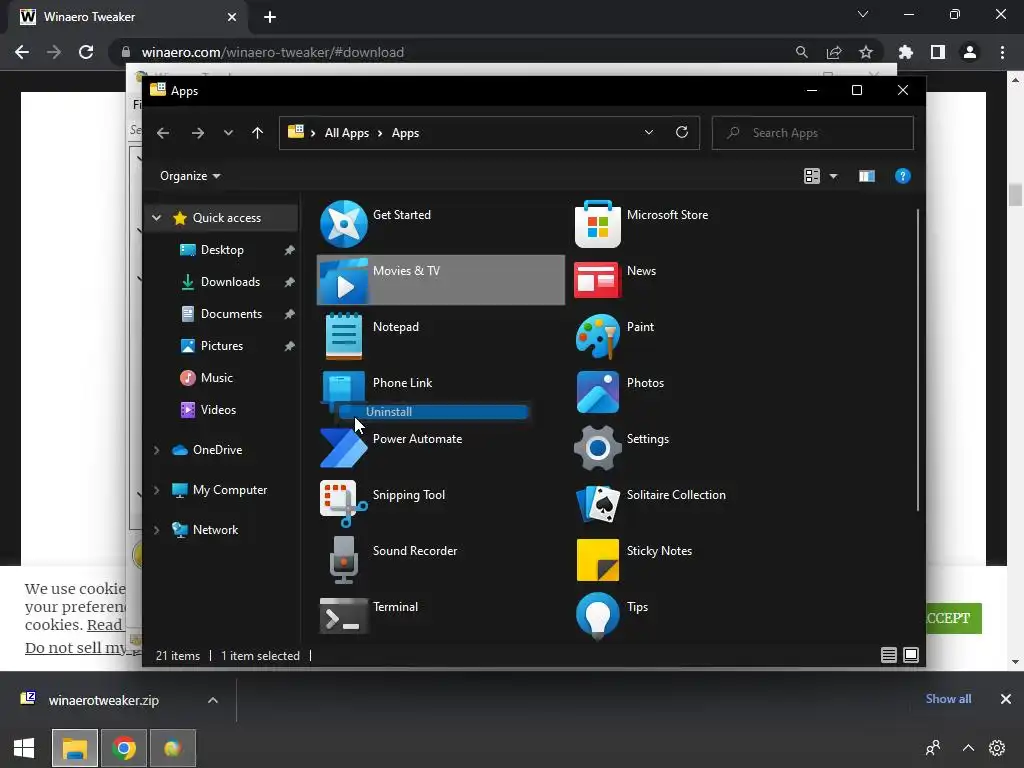Open a new Chrome tab
The height and width of the screenshot is (768, 1024).
(270, 17)
